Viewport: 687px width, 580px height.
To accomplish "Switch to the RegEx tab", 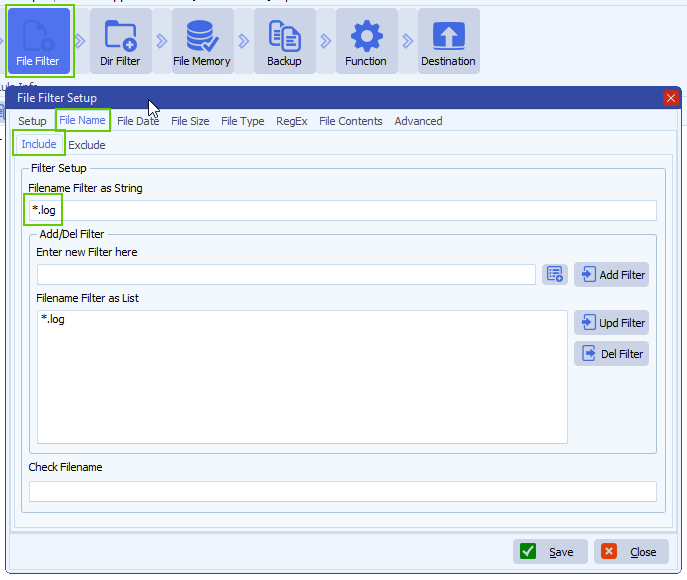I will click(292, 121).
